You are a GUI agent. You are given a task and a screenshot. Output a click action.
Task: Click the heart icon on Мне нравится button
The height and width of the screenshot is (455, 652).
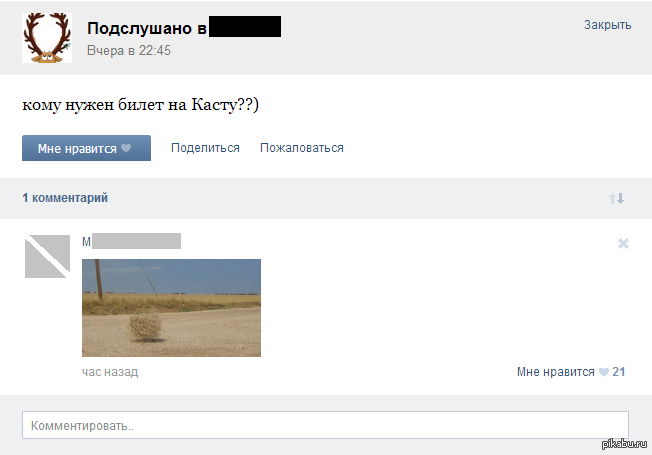click(x=126, y=148)
